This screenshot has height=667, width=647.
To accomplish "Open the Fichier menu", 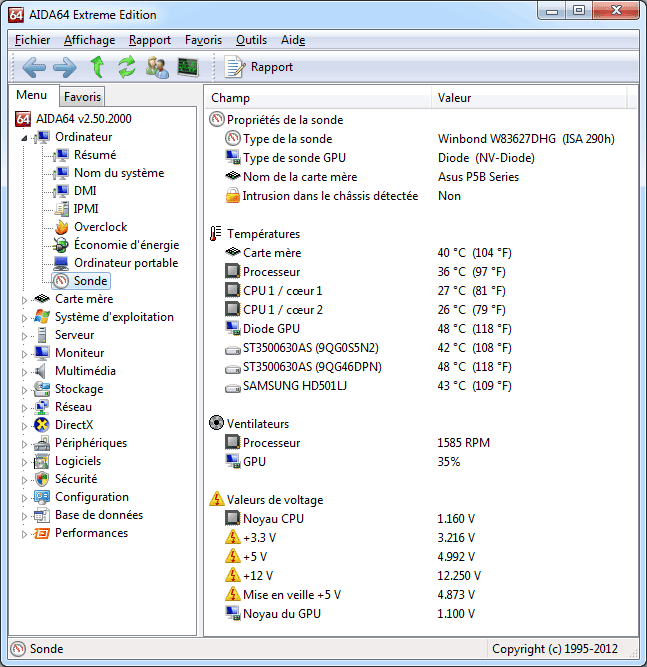I will click(32, 40).
